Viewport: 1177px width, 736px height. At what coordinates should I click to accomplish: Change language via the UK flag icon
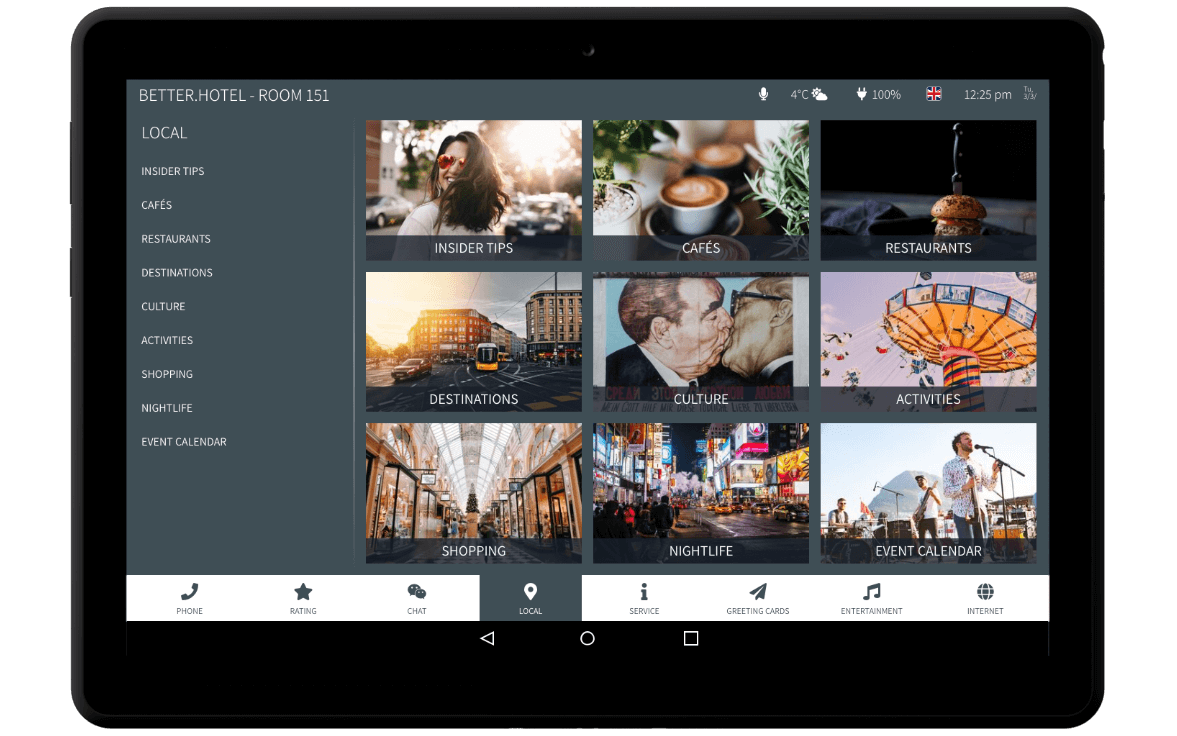933,94
